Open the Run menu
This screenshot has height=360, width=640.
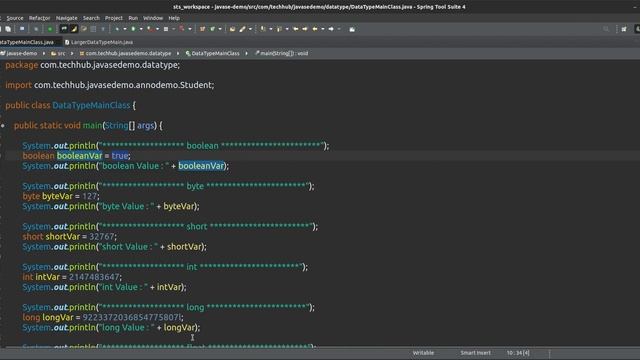(133, 18)
